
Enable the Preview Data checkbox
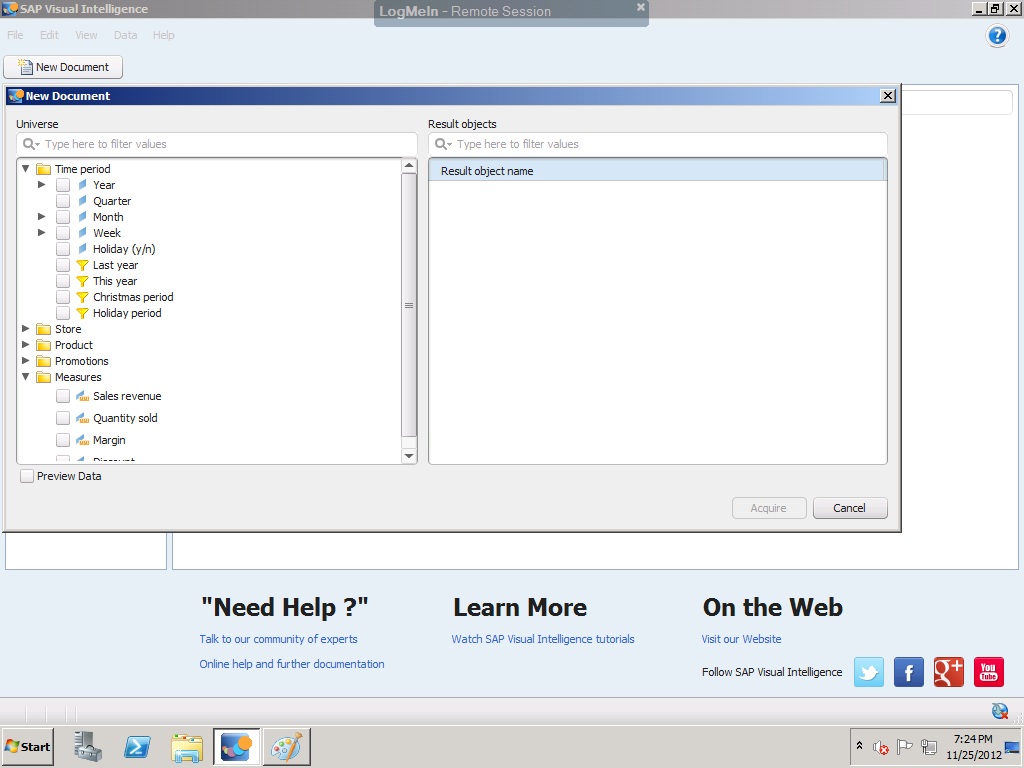pos(27,476)
